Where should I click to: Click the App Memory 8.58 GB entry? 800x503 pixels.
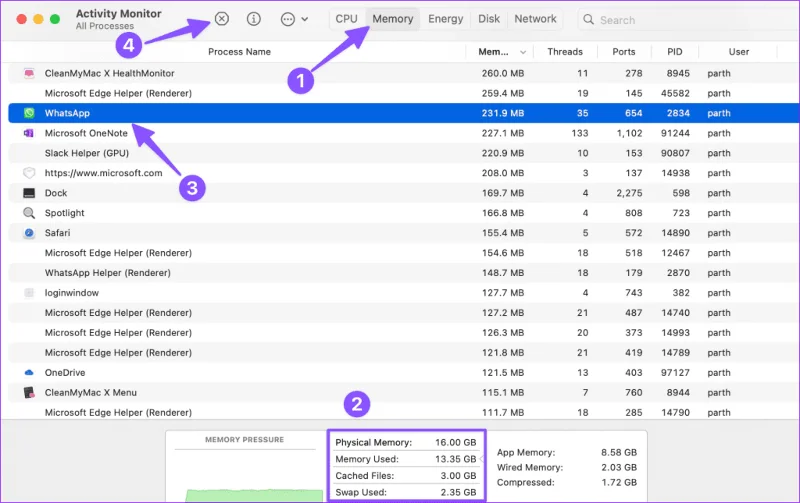[567, 452]
